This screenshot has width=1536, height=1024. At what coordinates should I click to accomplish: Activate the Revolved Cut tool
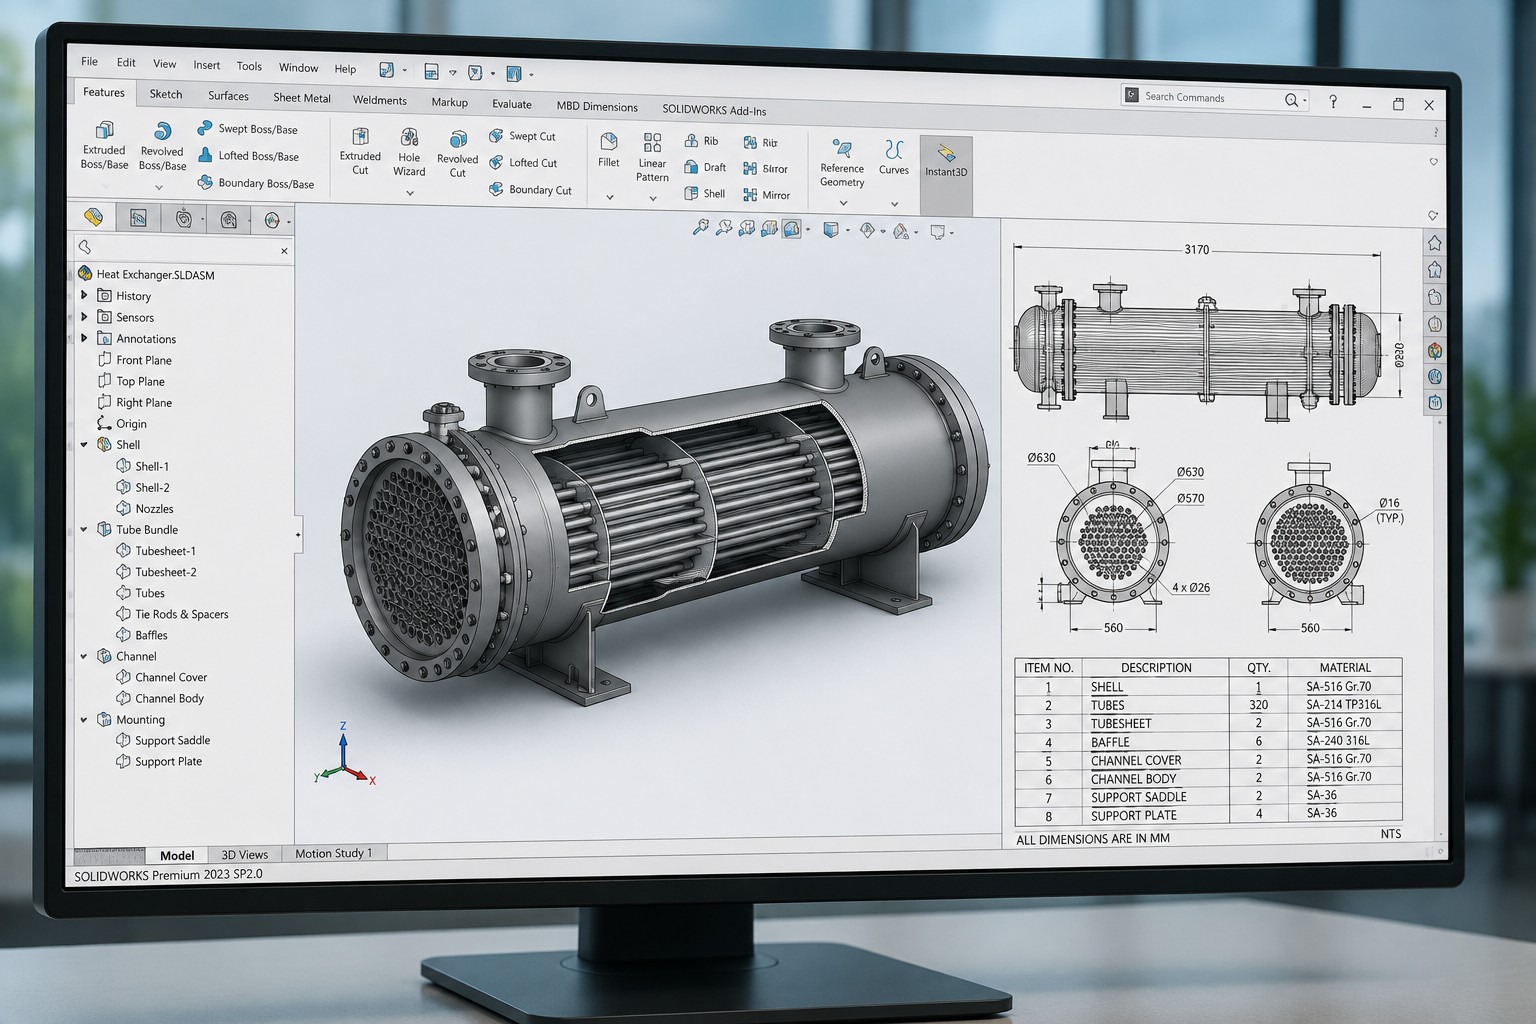(457, 154)
